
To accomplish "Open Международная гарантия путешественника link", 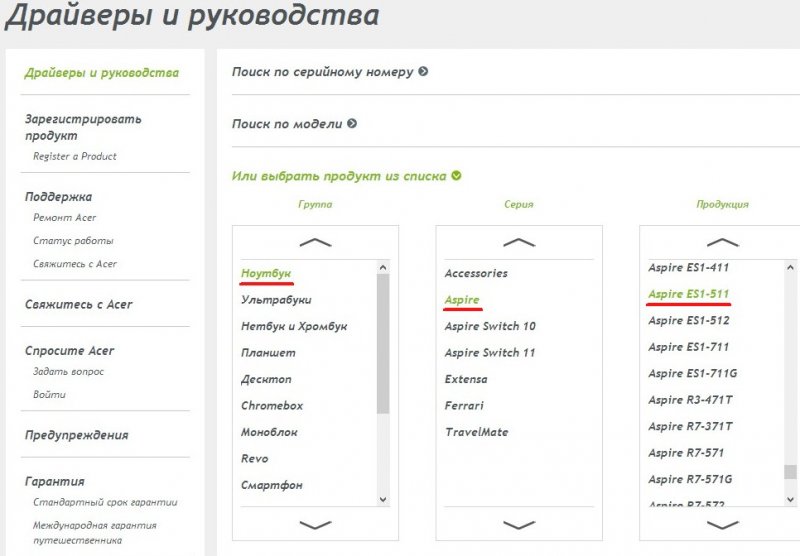I will click(x=94, y=533).
